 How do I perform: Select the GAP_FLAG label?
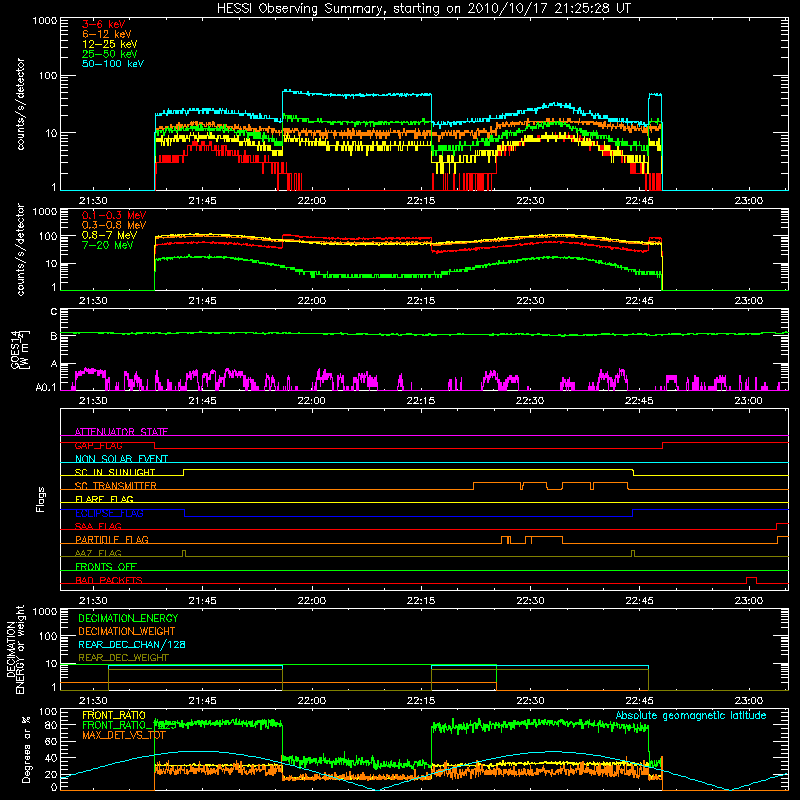tap(98, 445)
